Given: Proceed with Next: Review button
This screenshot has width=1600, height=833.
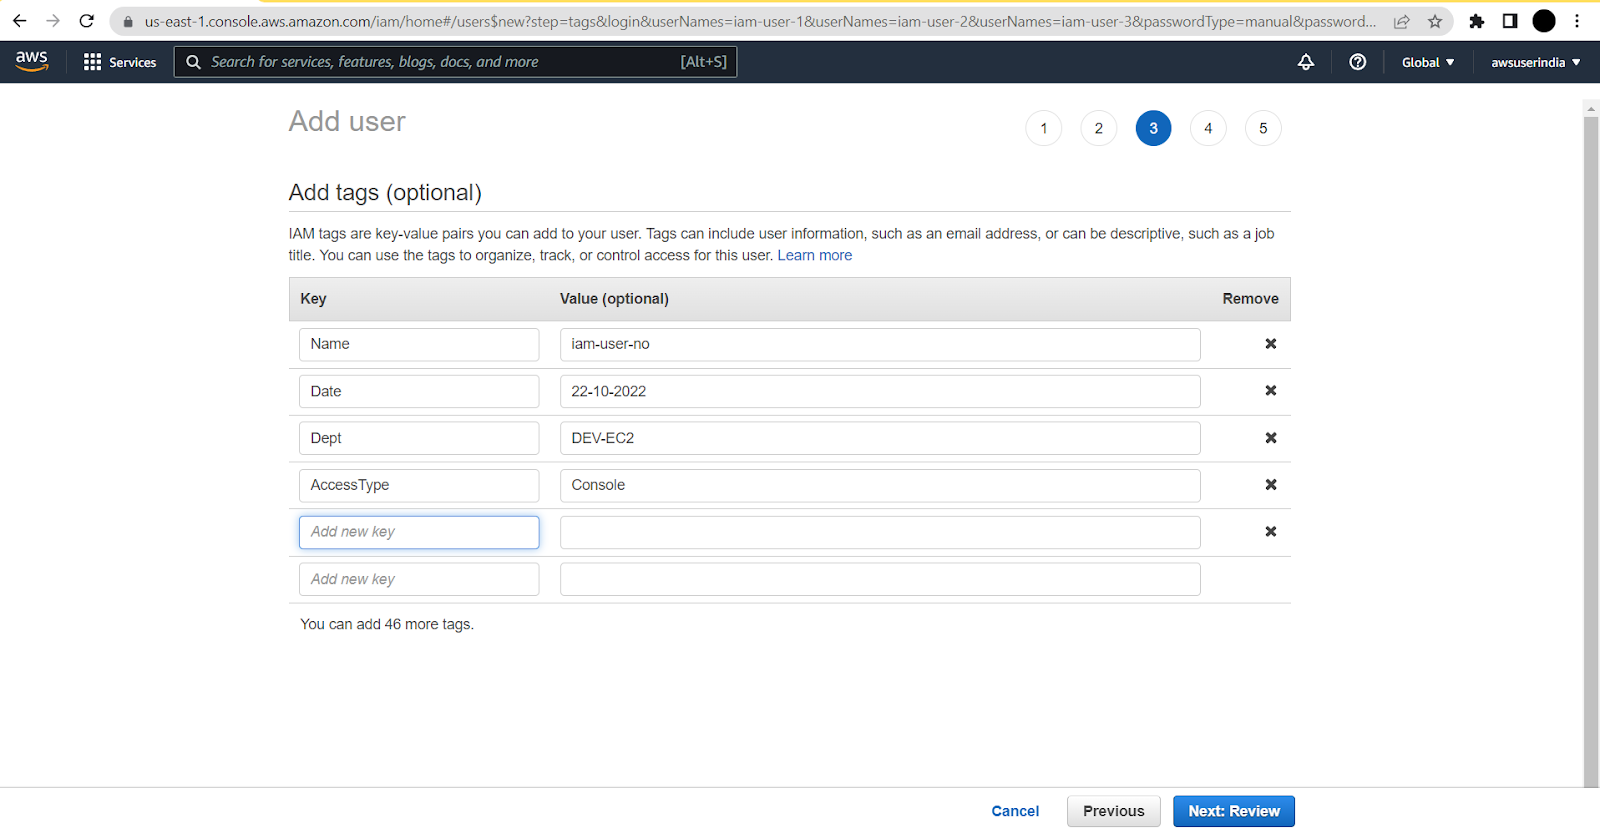Looking at the screenshot, I should pos(1234,811).
